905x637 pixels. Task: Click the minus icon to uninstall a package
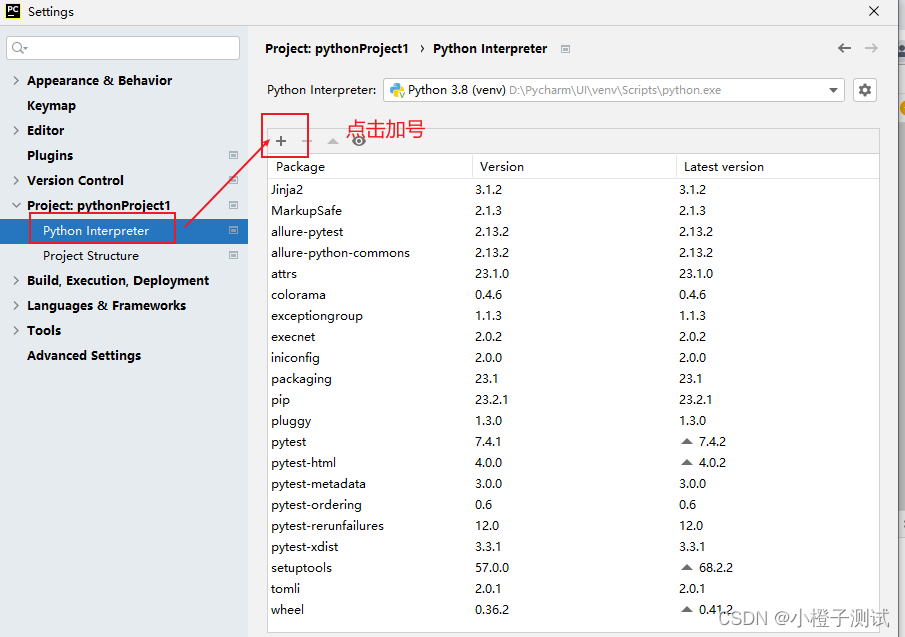pyautogui.click(x=306, y=141)
